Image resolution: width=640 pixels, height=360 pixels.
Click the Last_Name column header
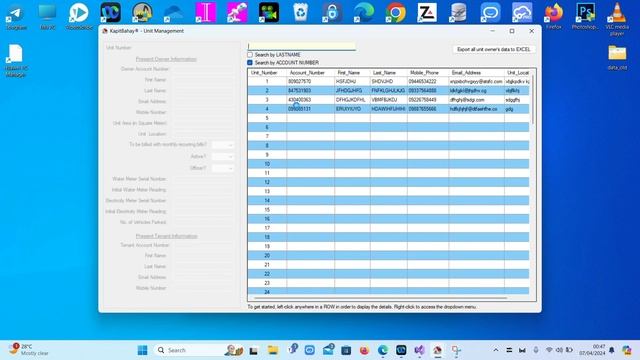(384, 73)
